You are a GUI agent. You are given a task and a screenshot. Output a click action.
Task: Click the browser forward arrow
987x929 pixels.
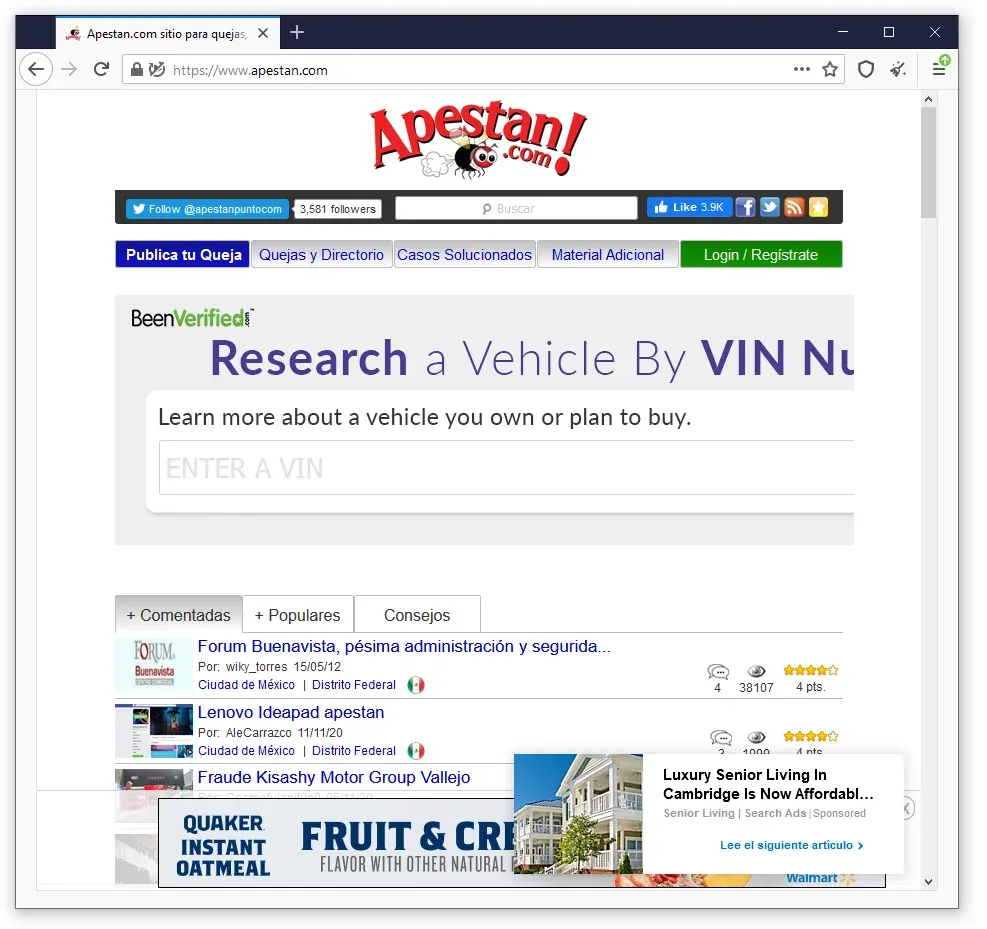69,69
